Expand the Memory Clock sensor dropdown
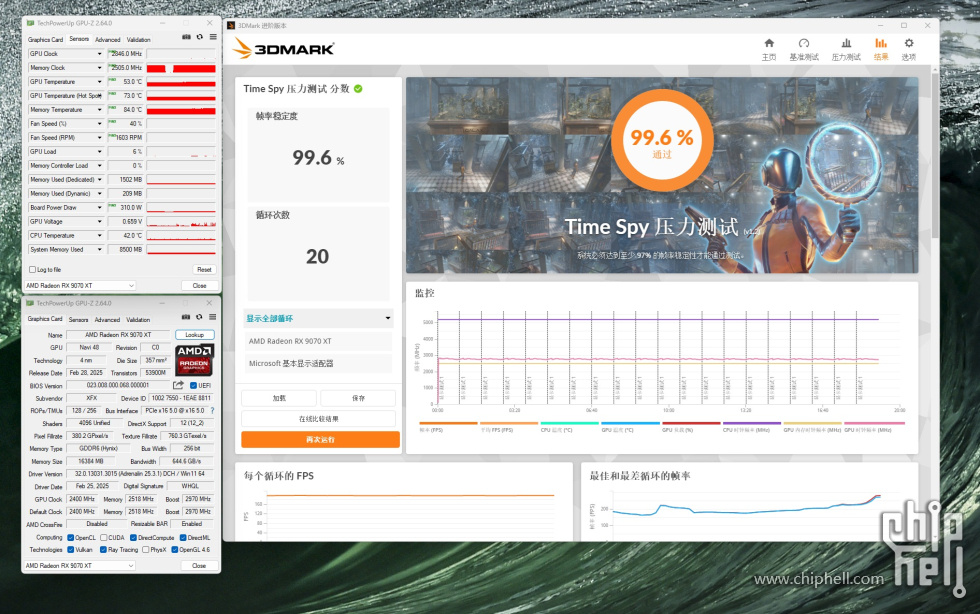This screenshot has height=614, width=980. tap(99, 68)
